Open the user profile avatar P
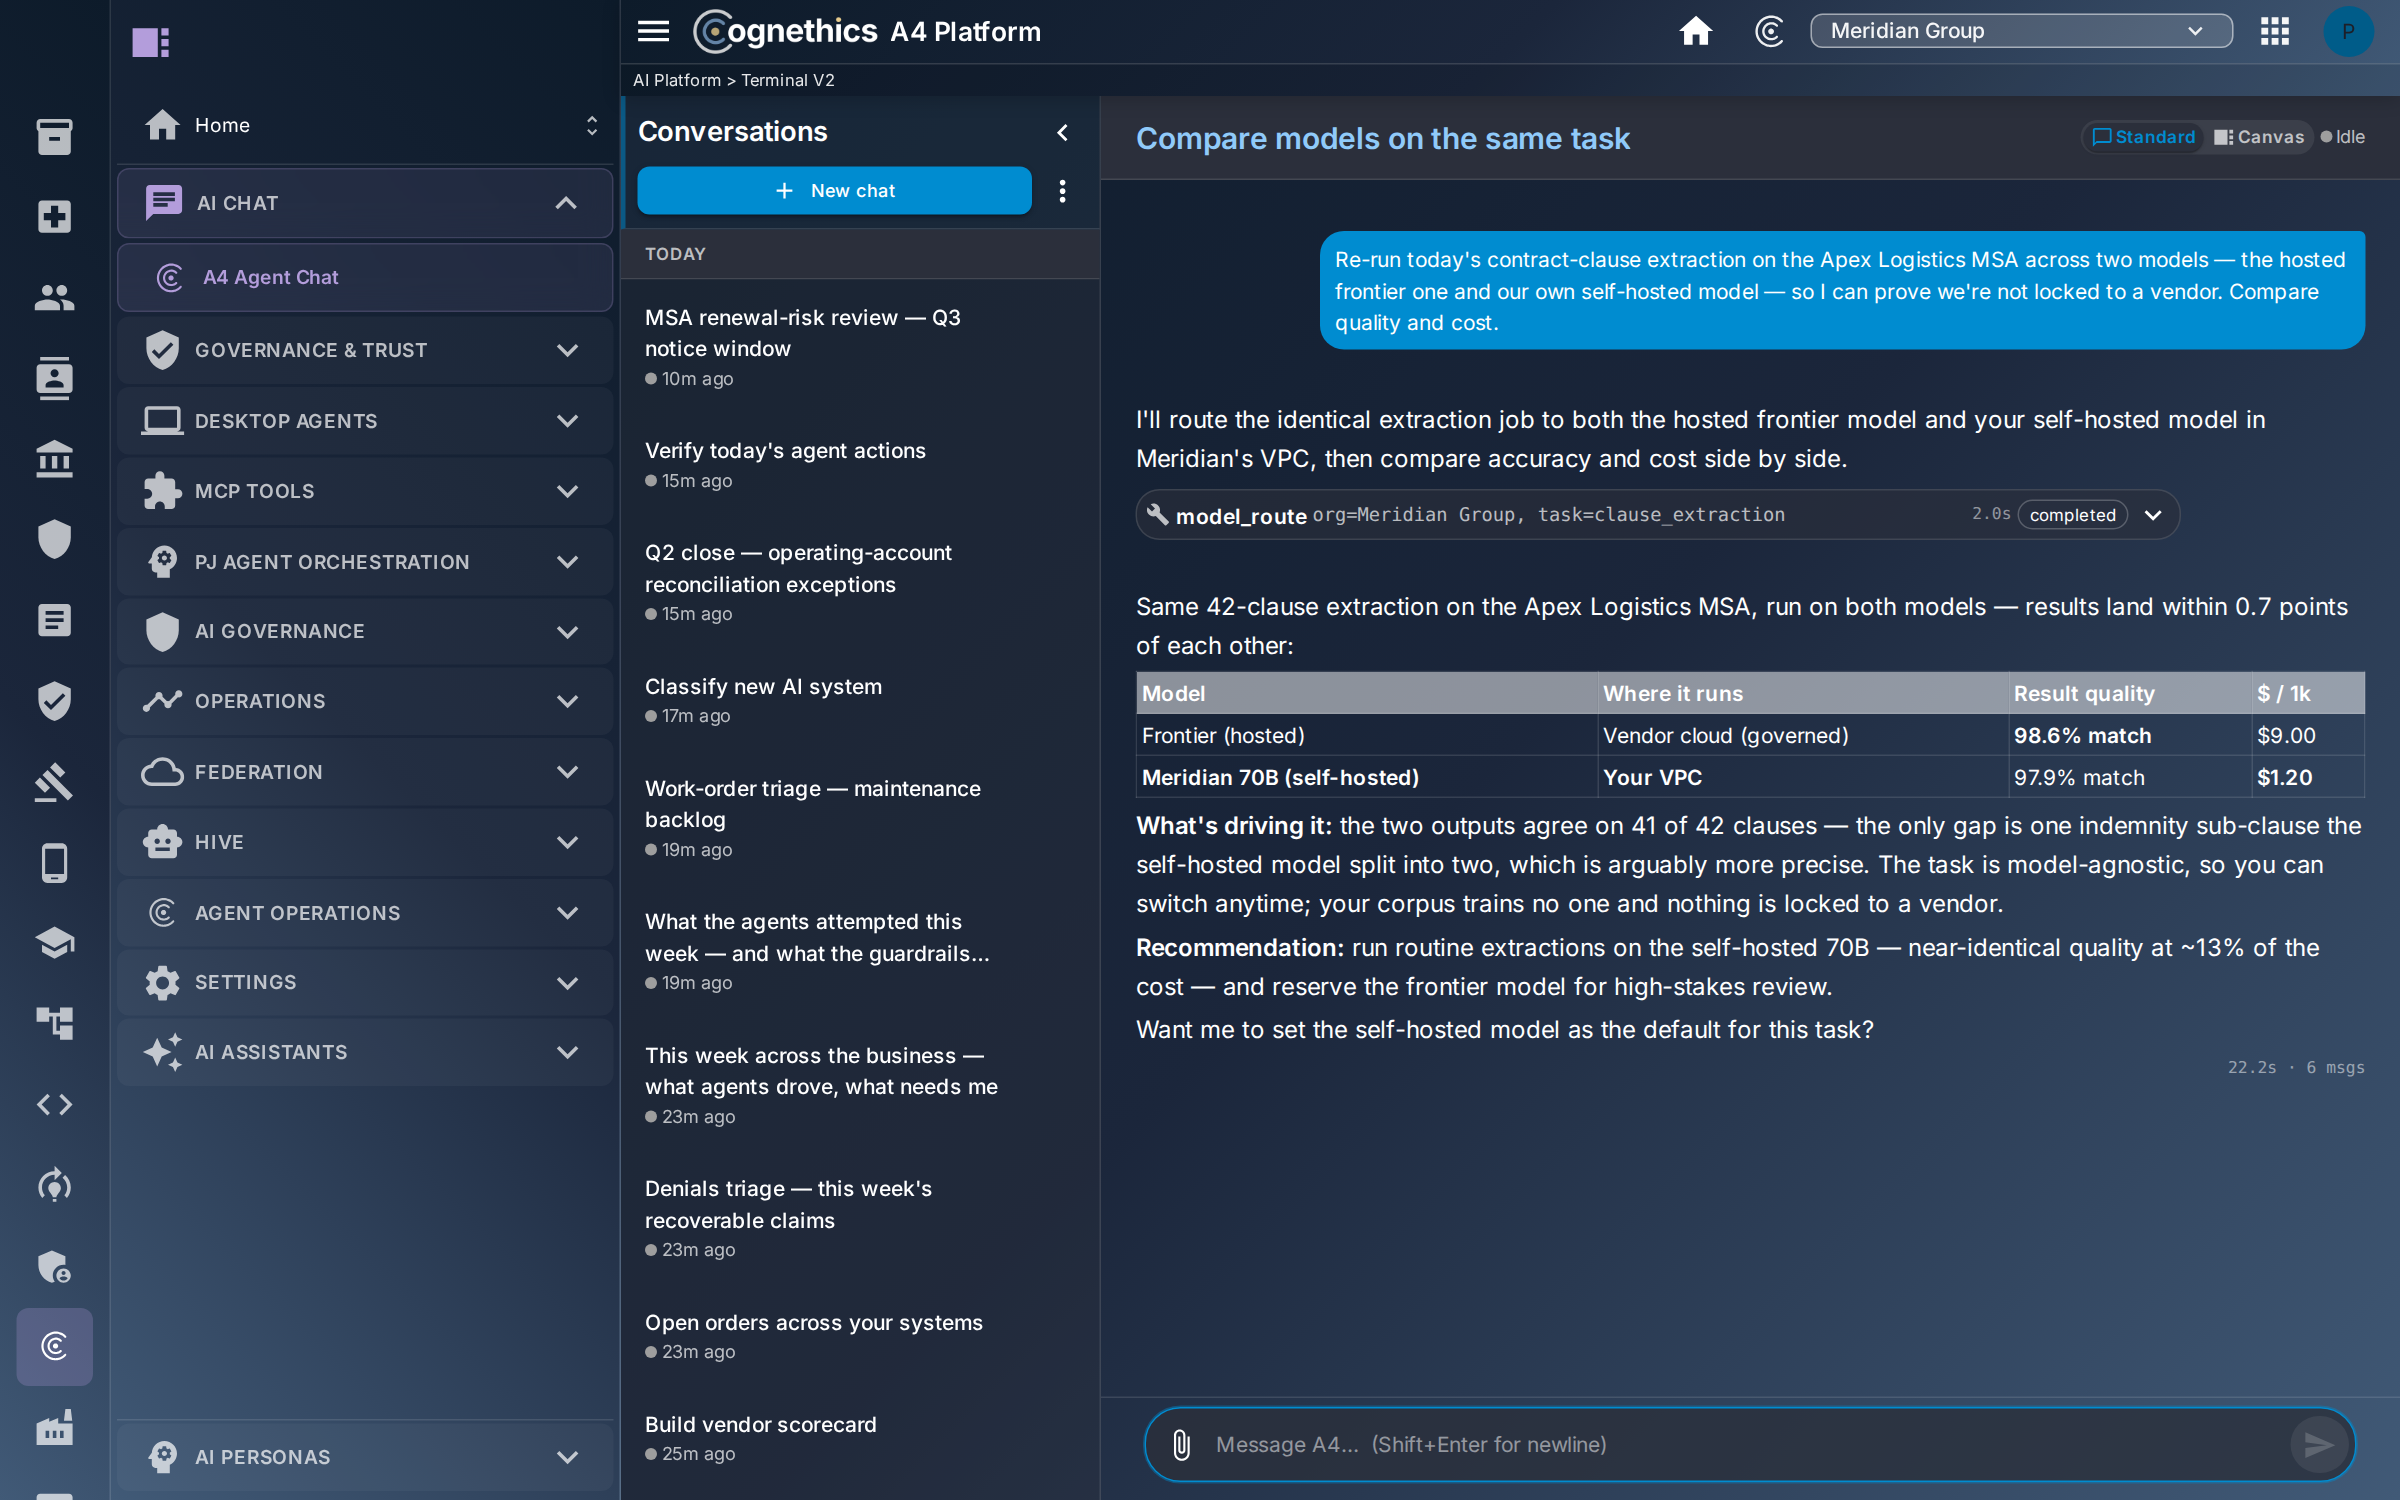The image size is (2400, 1500). pos(2347,31)
